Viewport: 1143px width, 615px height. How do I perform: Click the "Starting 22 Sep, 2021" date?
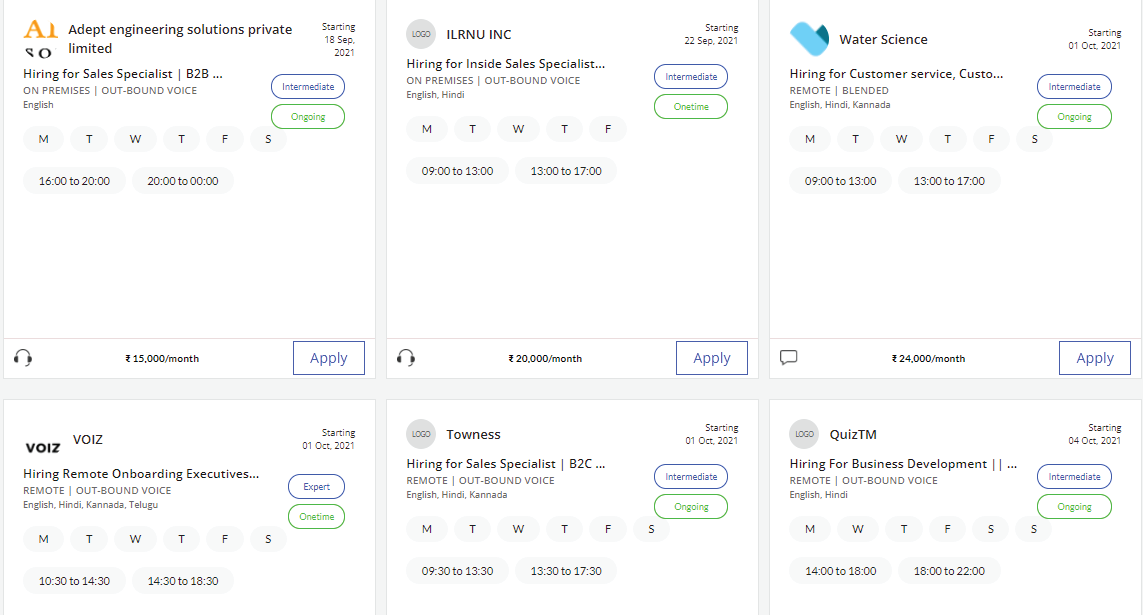click(711, 34)
